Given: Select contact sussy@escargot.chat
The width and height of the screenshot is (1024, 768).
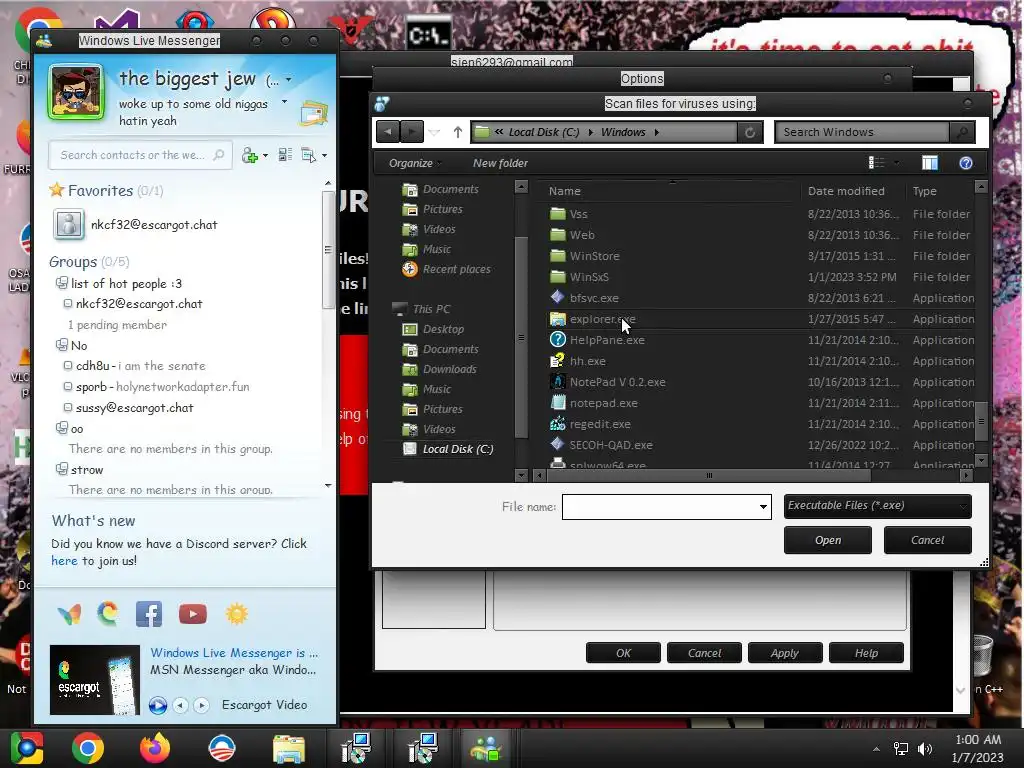Looking at the screenshot, I should point(135,408).
